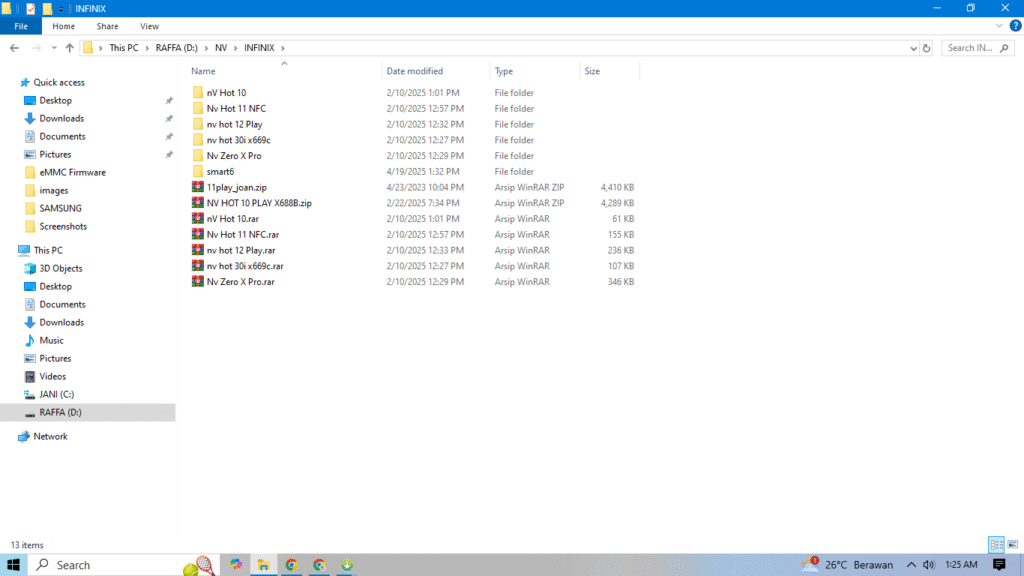Screen dimensions: 1024x576
Task: Click inside the Search INFINIX box
Action: (973, 47)
